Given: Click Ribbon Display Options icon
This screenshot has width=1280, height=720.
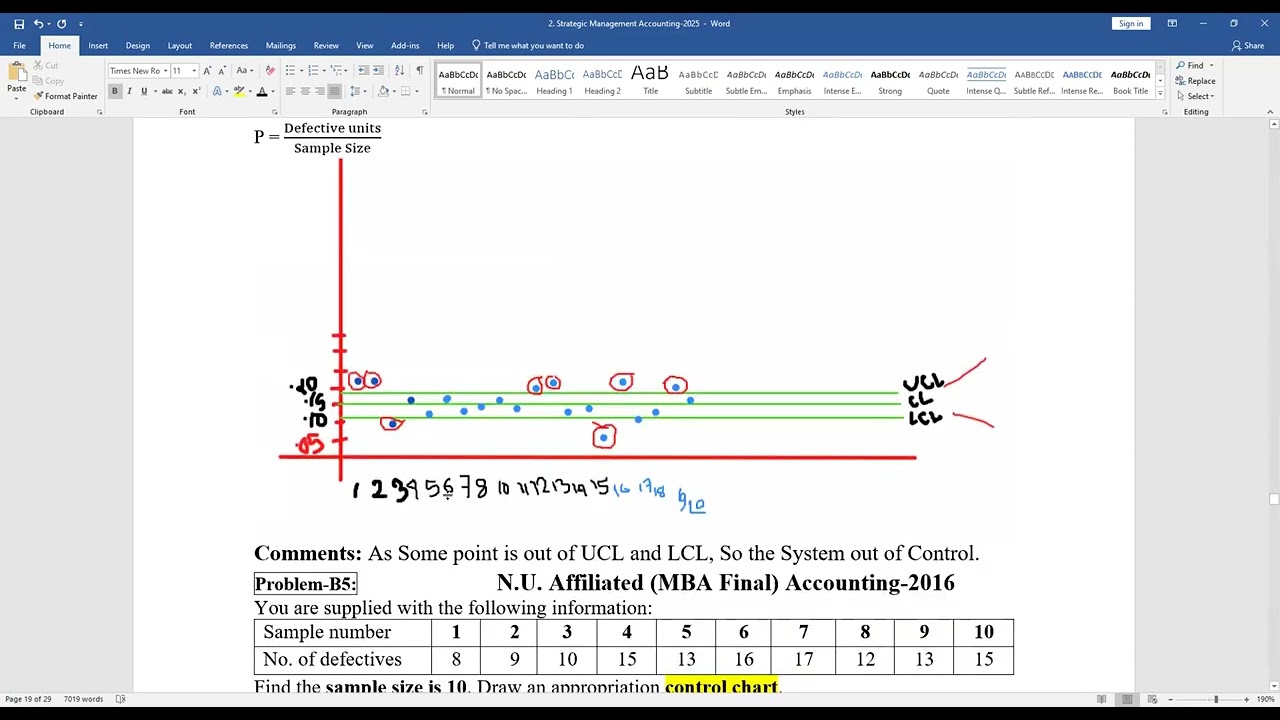Looking at the screenshot, I should coord(1172,24).
